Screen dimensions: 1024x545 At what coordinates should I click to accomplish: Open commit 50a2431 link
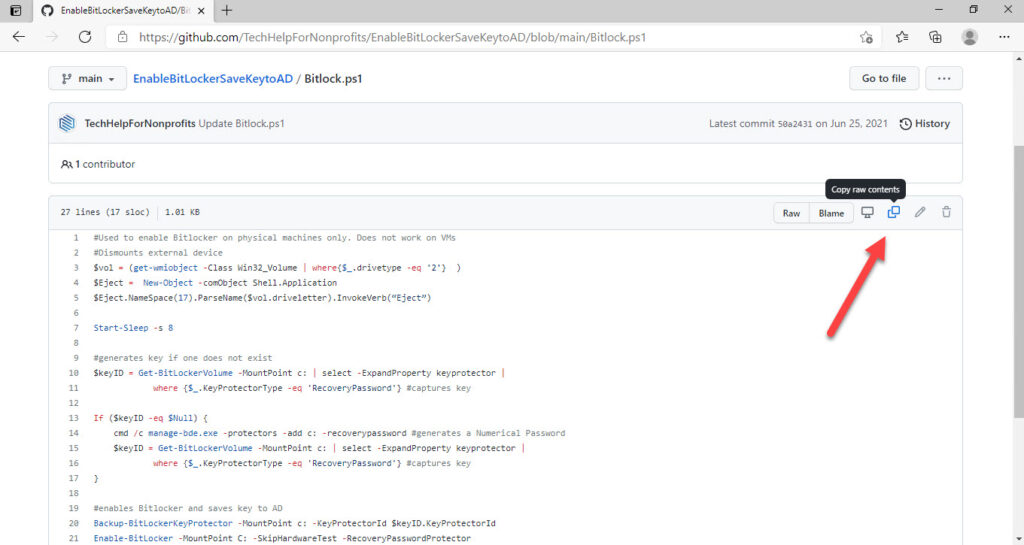tap(795, 124)
